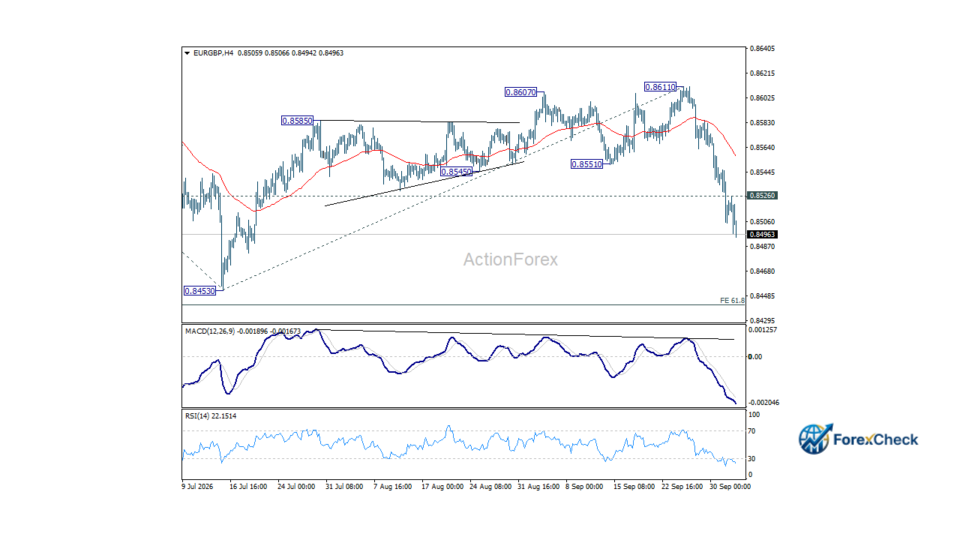Click -0.002046 on the MACD axis

[764, 403]
